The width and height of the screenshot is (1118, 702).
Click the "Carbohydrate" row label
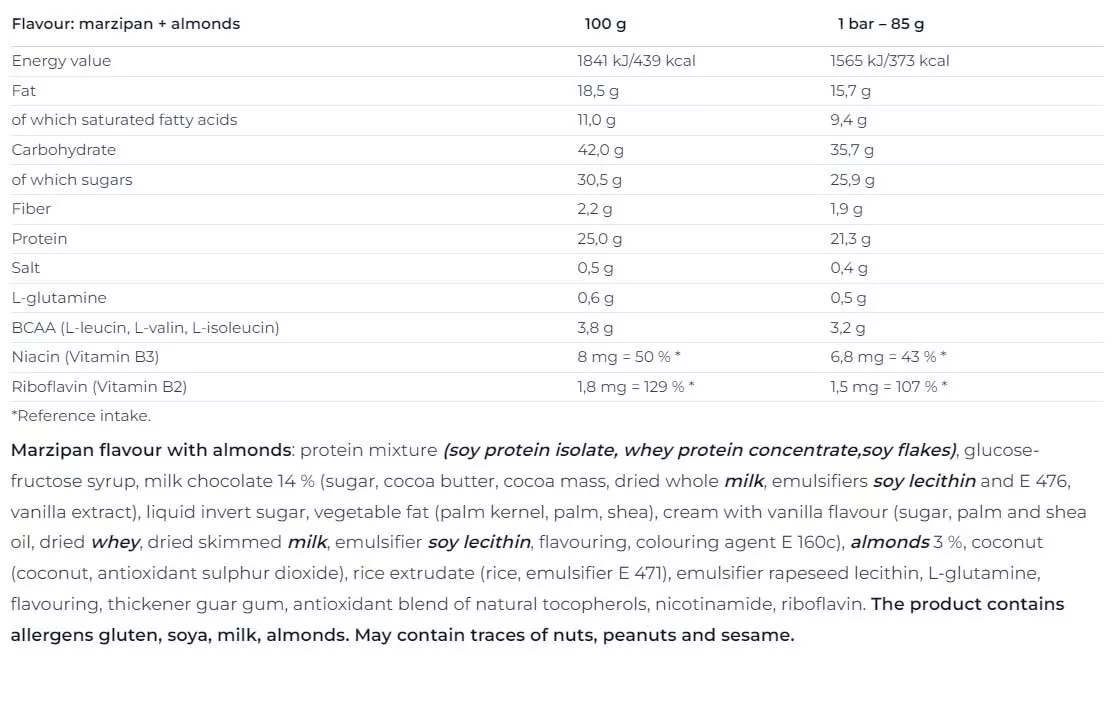coord(64,150)
